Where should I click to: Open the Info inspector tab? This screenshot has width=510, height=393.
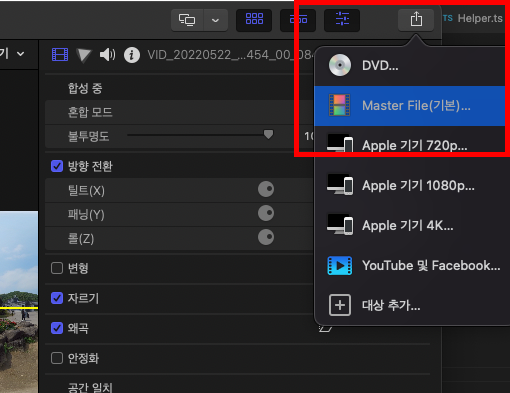point(132,55)
